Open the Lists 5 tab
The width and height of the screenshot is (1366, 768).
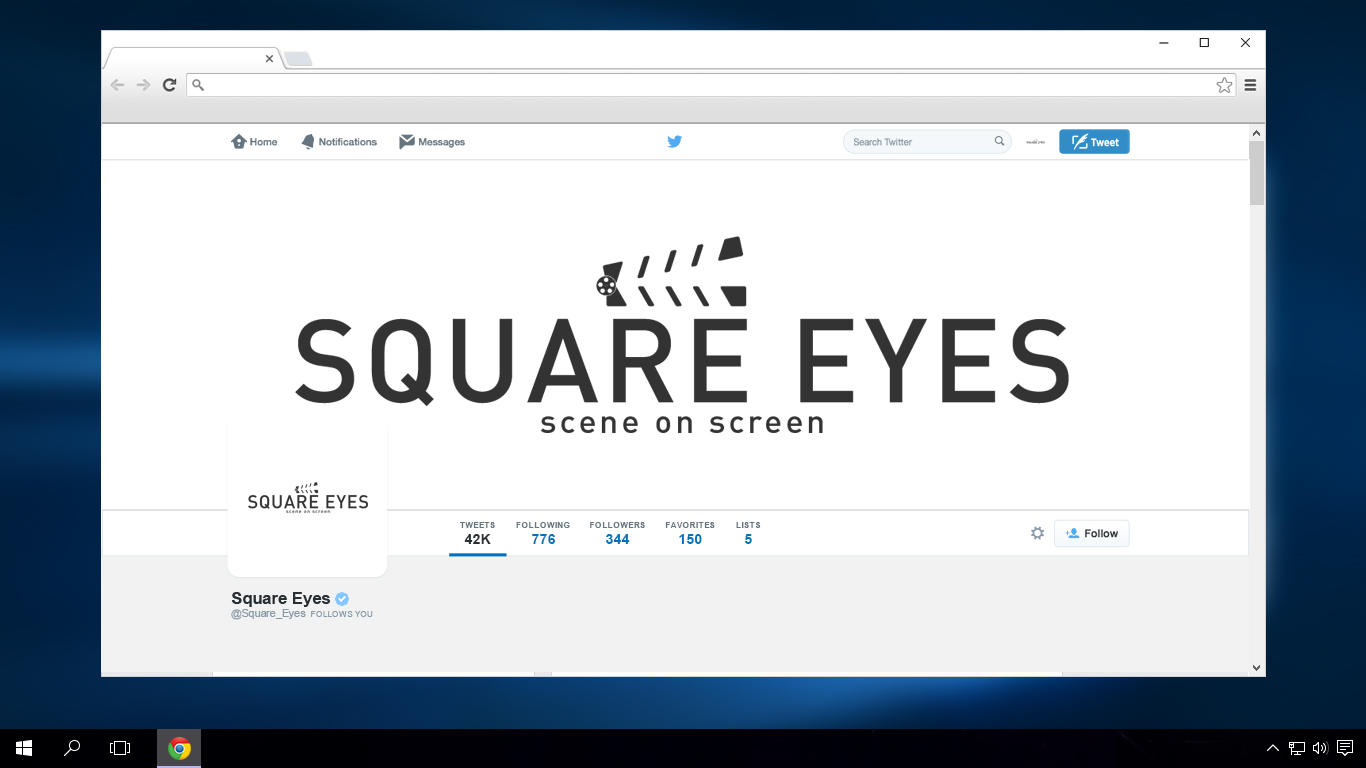[748, 533]
